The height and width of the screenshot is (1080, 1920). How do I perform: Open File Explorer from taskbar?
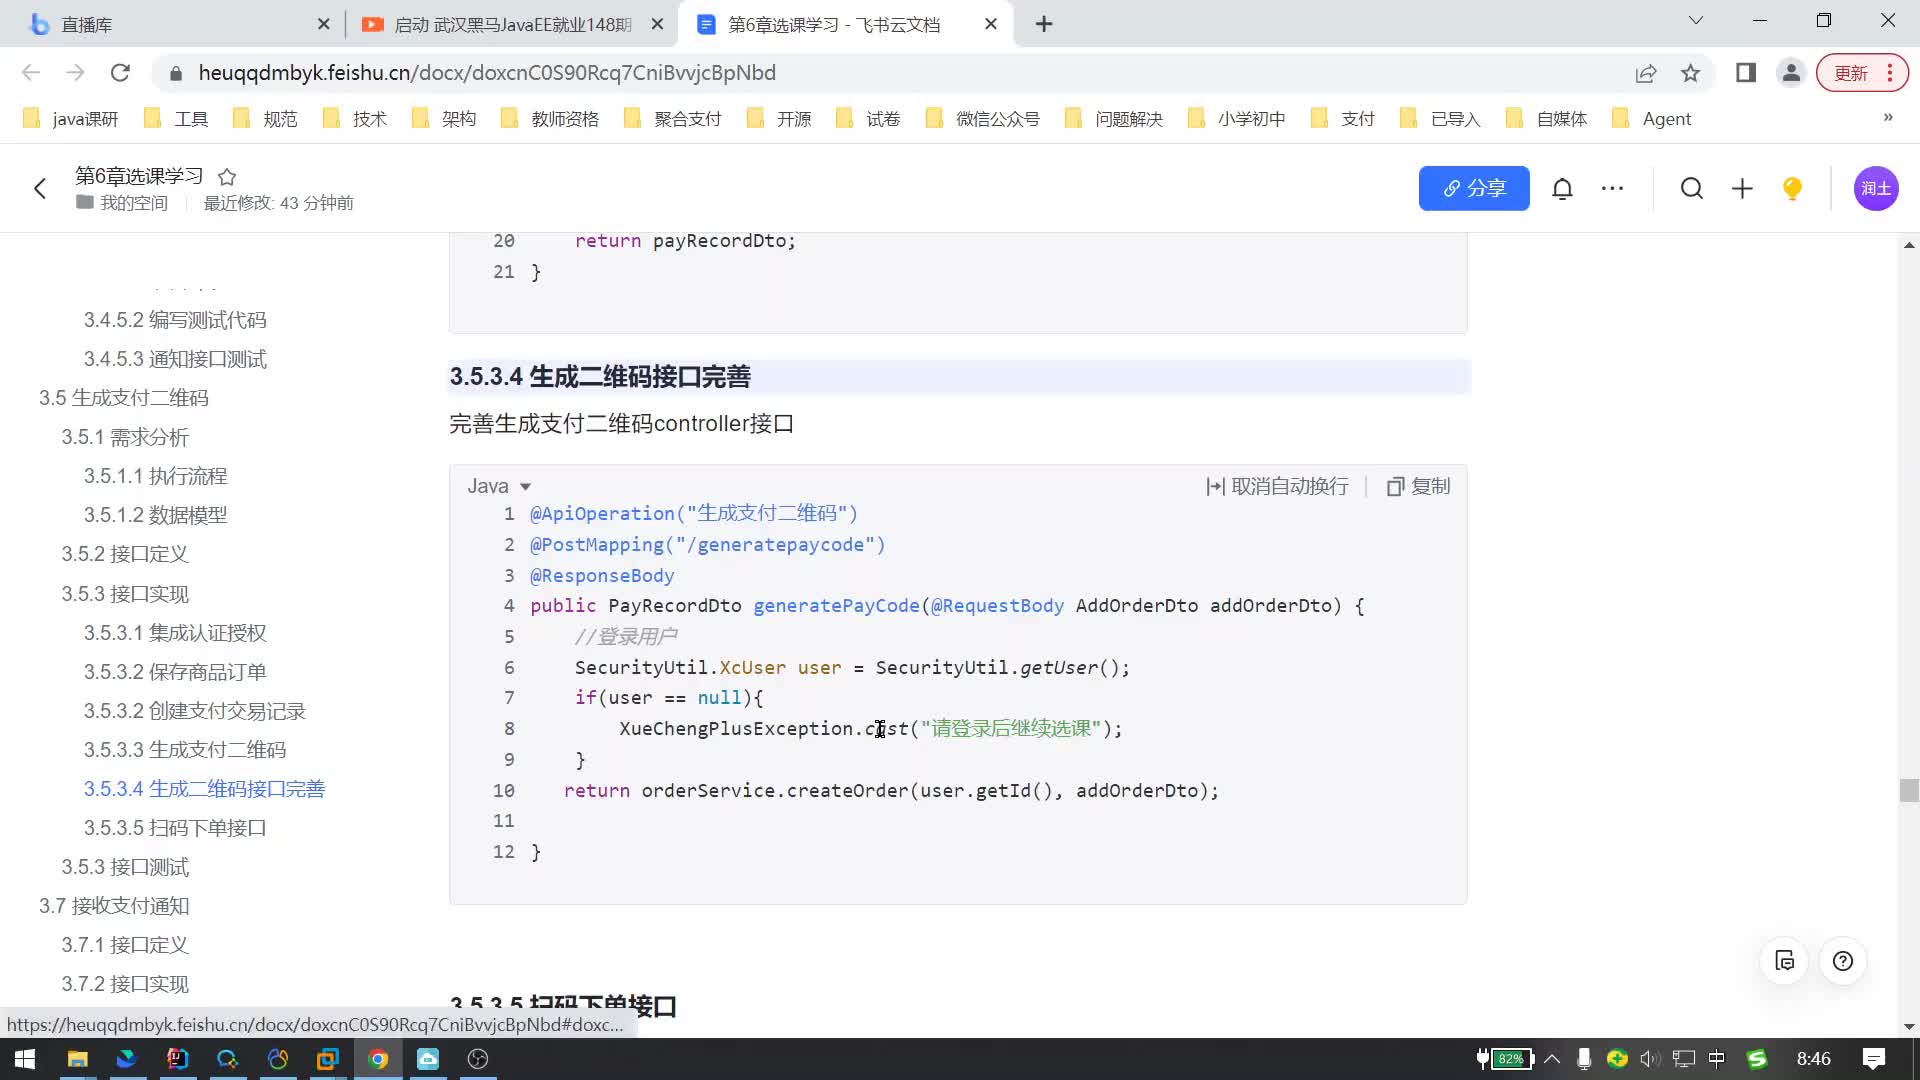tap(77, 1059)
